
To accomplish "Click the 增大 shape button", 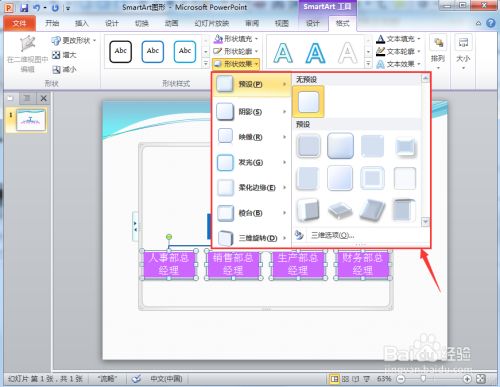I will (x=64, y=55).
